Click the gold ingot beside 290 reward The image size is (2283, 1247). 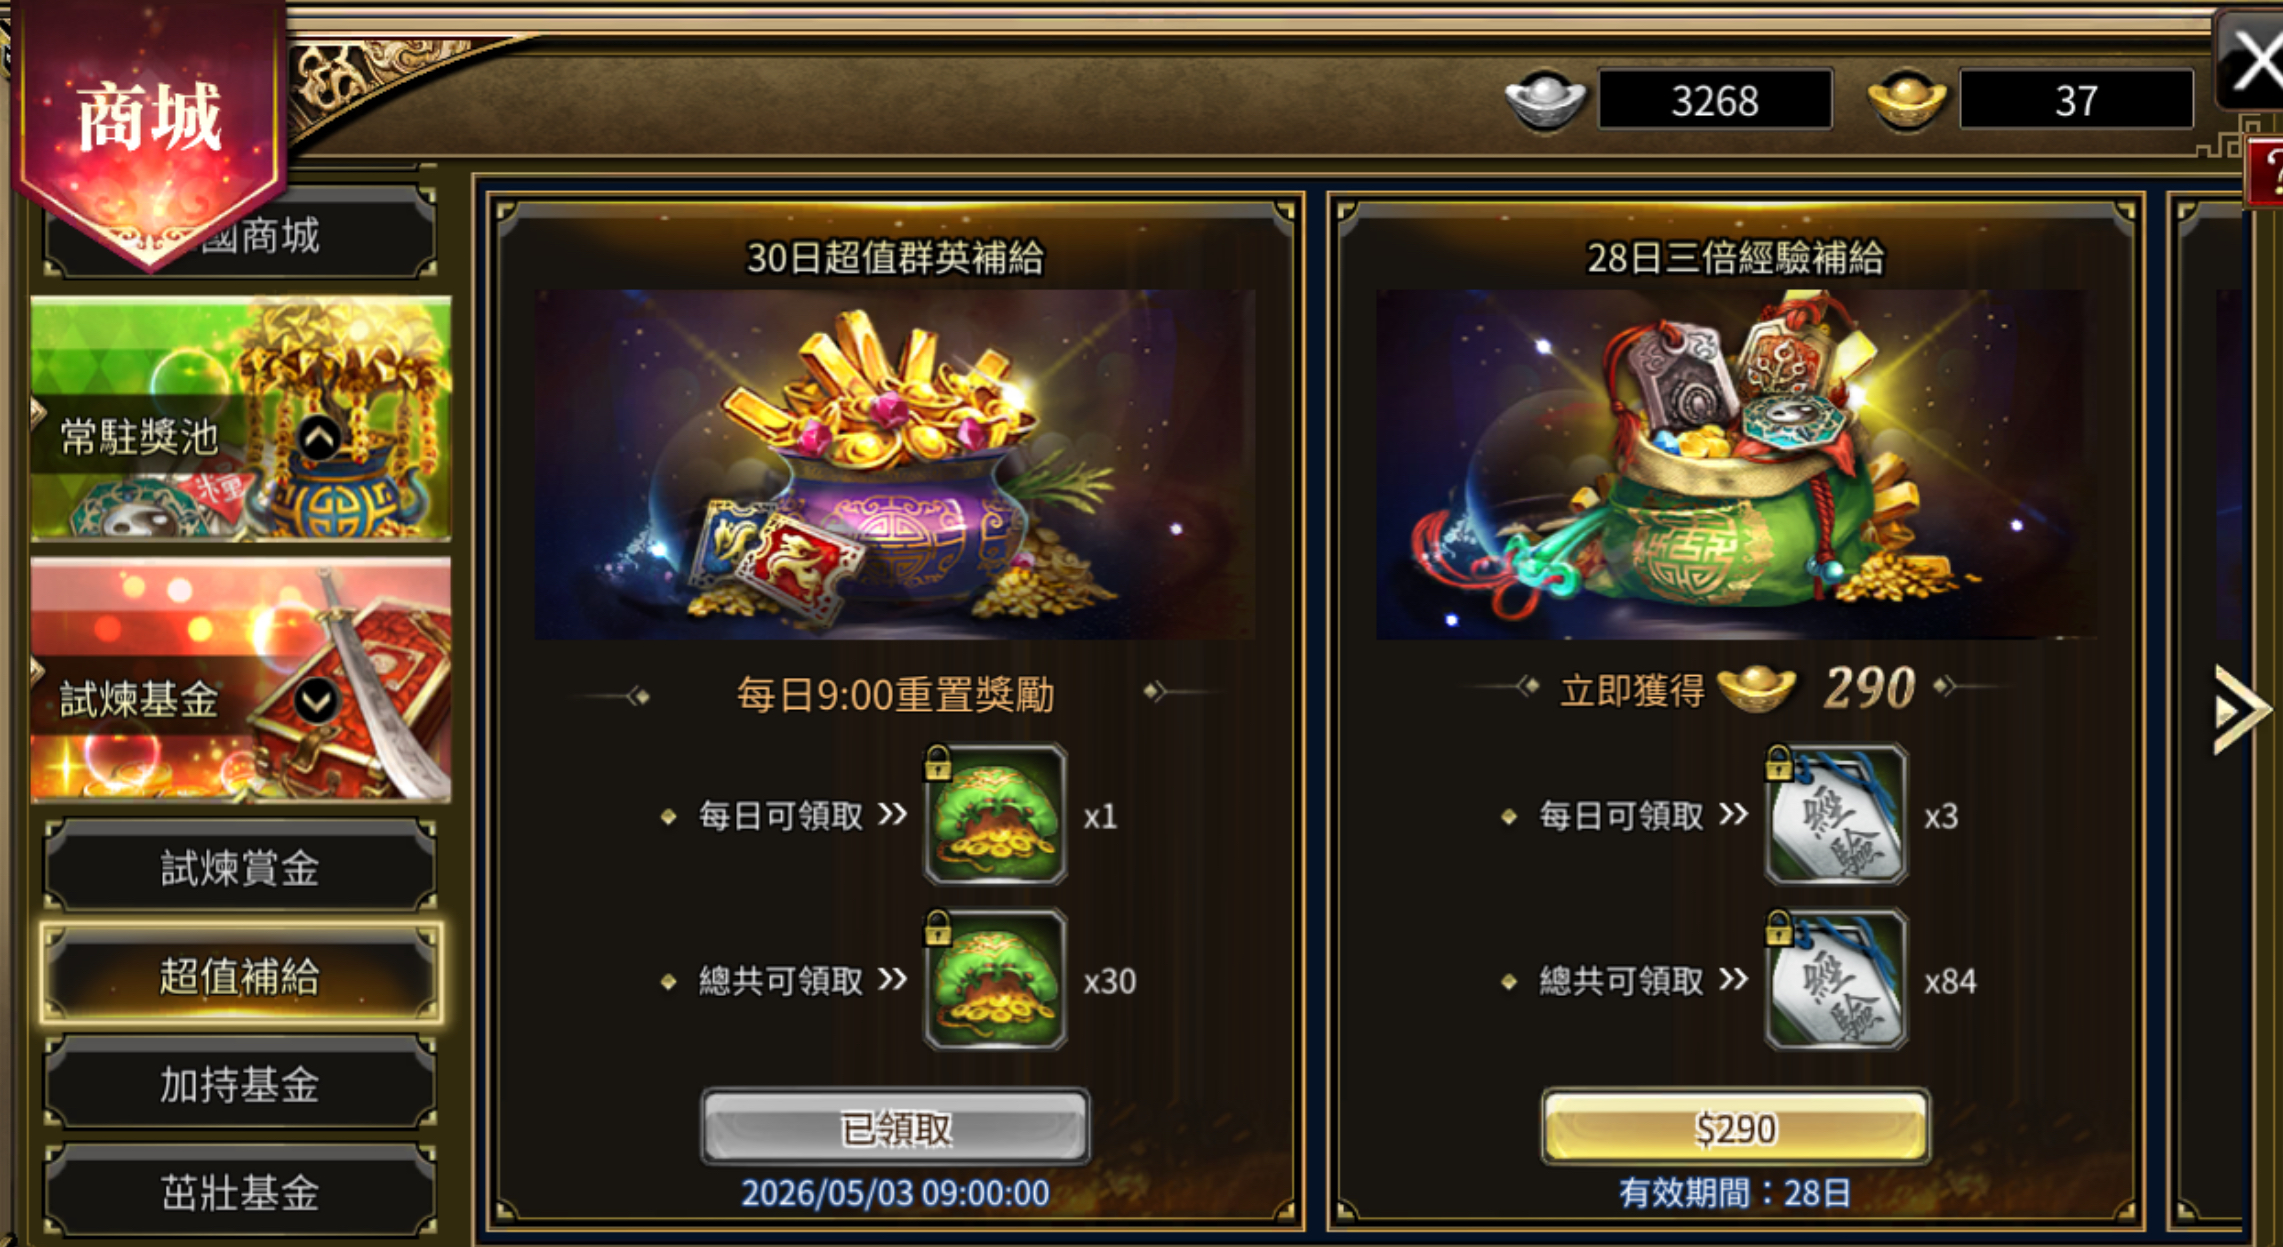click(1756, 688)
